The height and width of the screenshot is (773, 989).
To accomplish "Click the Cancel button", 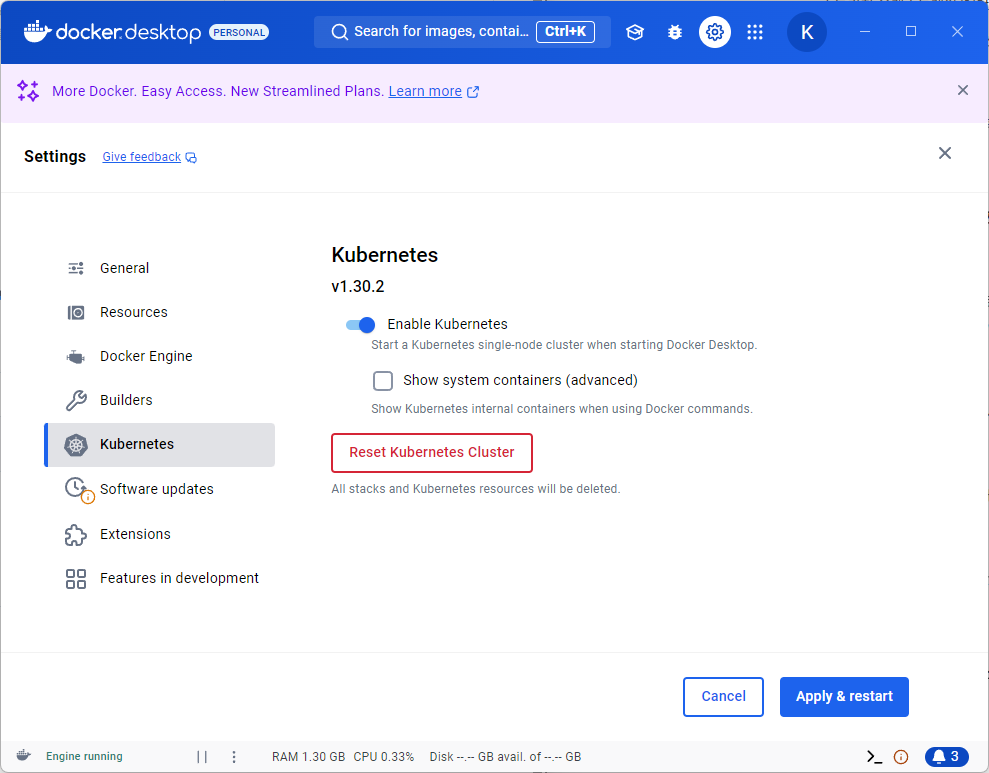I will coord(723,697).
